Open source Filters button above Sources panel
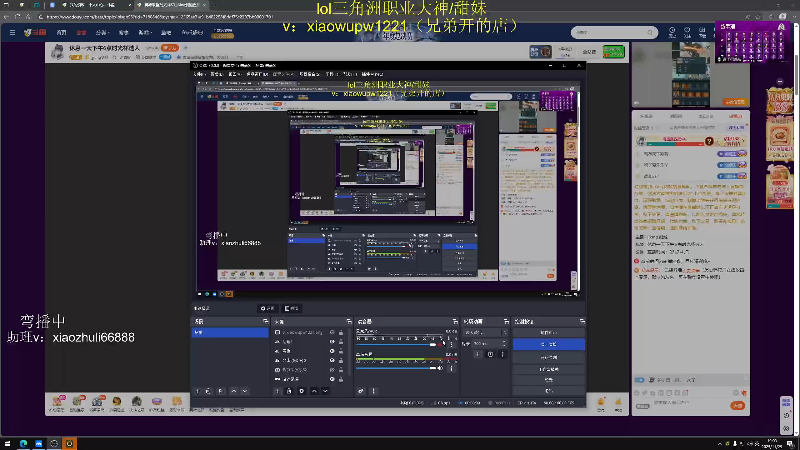 [292, 308]
